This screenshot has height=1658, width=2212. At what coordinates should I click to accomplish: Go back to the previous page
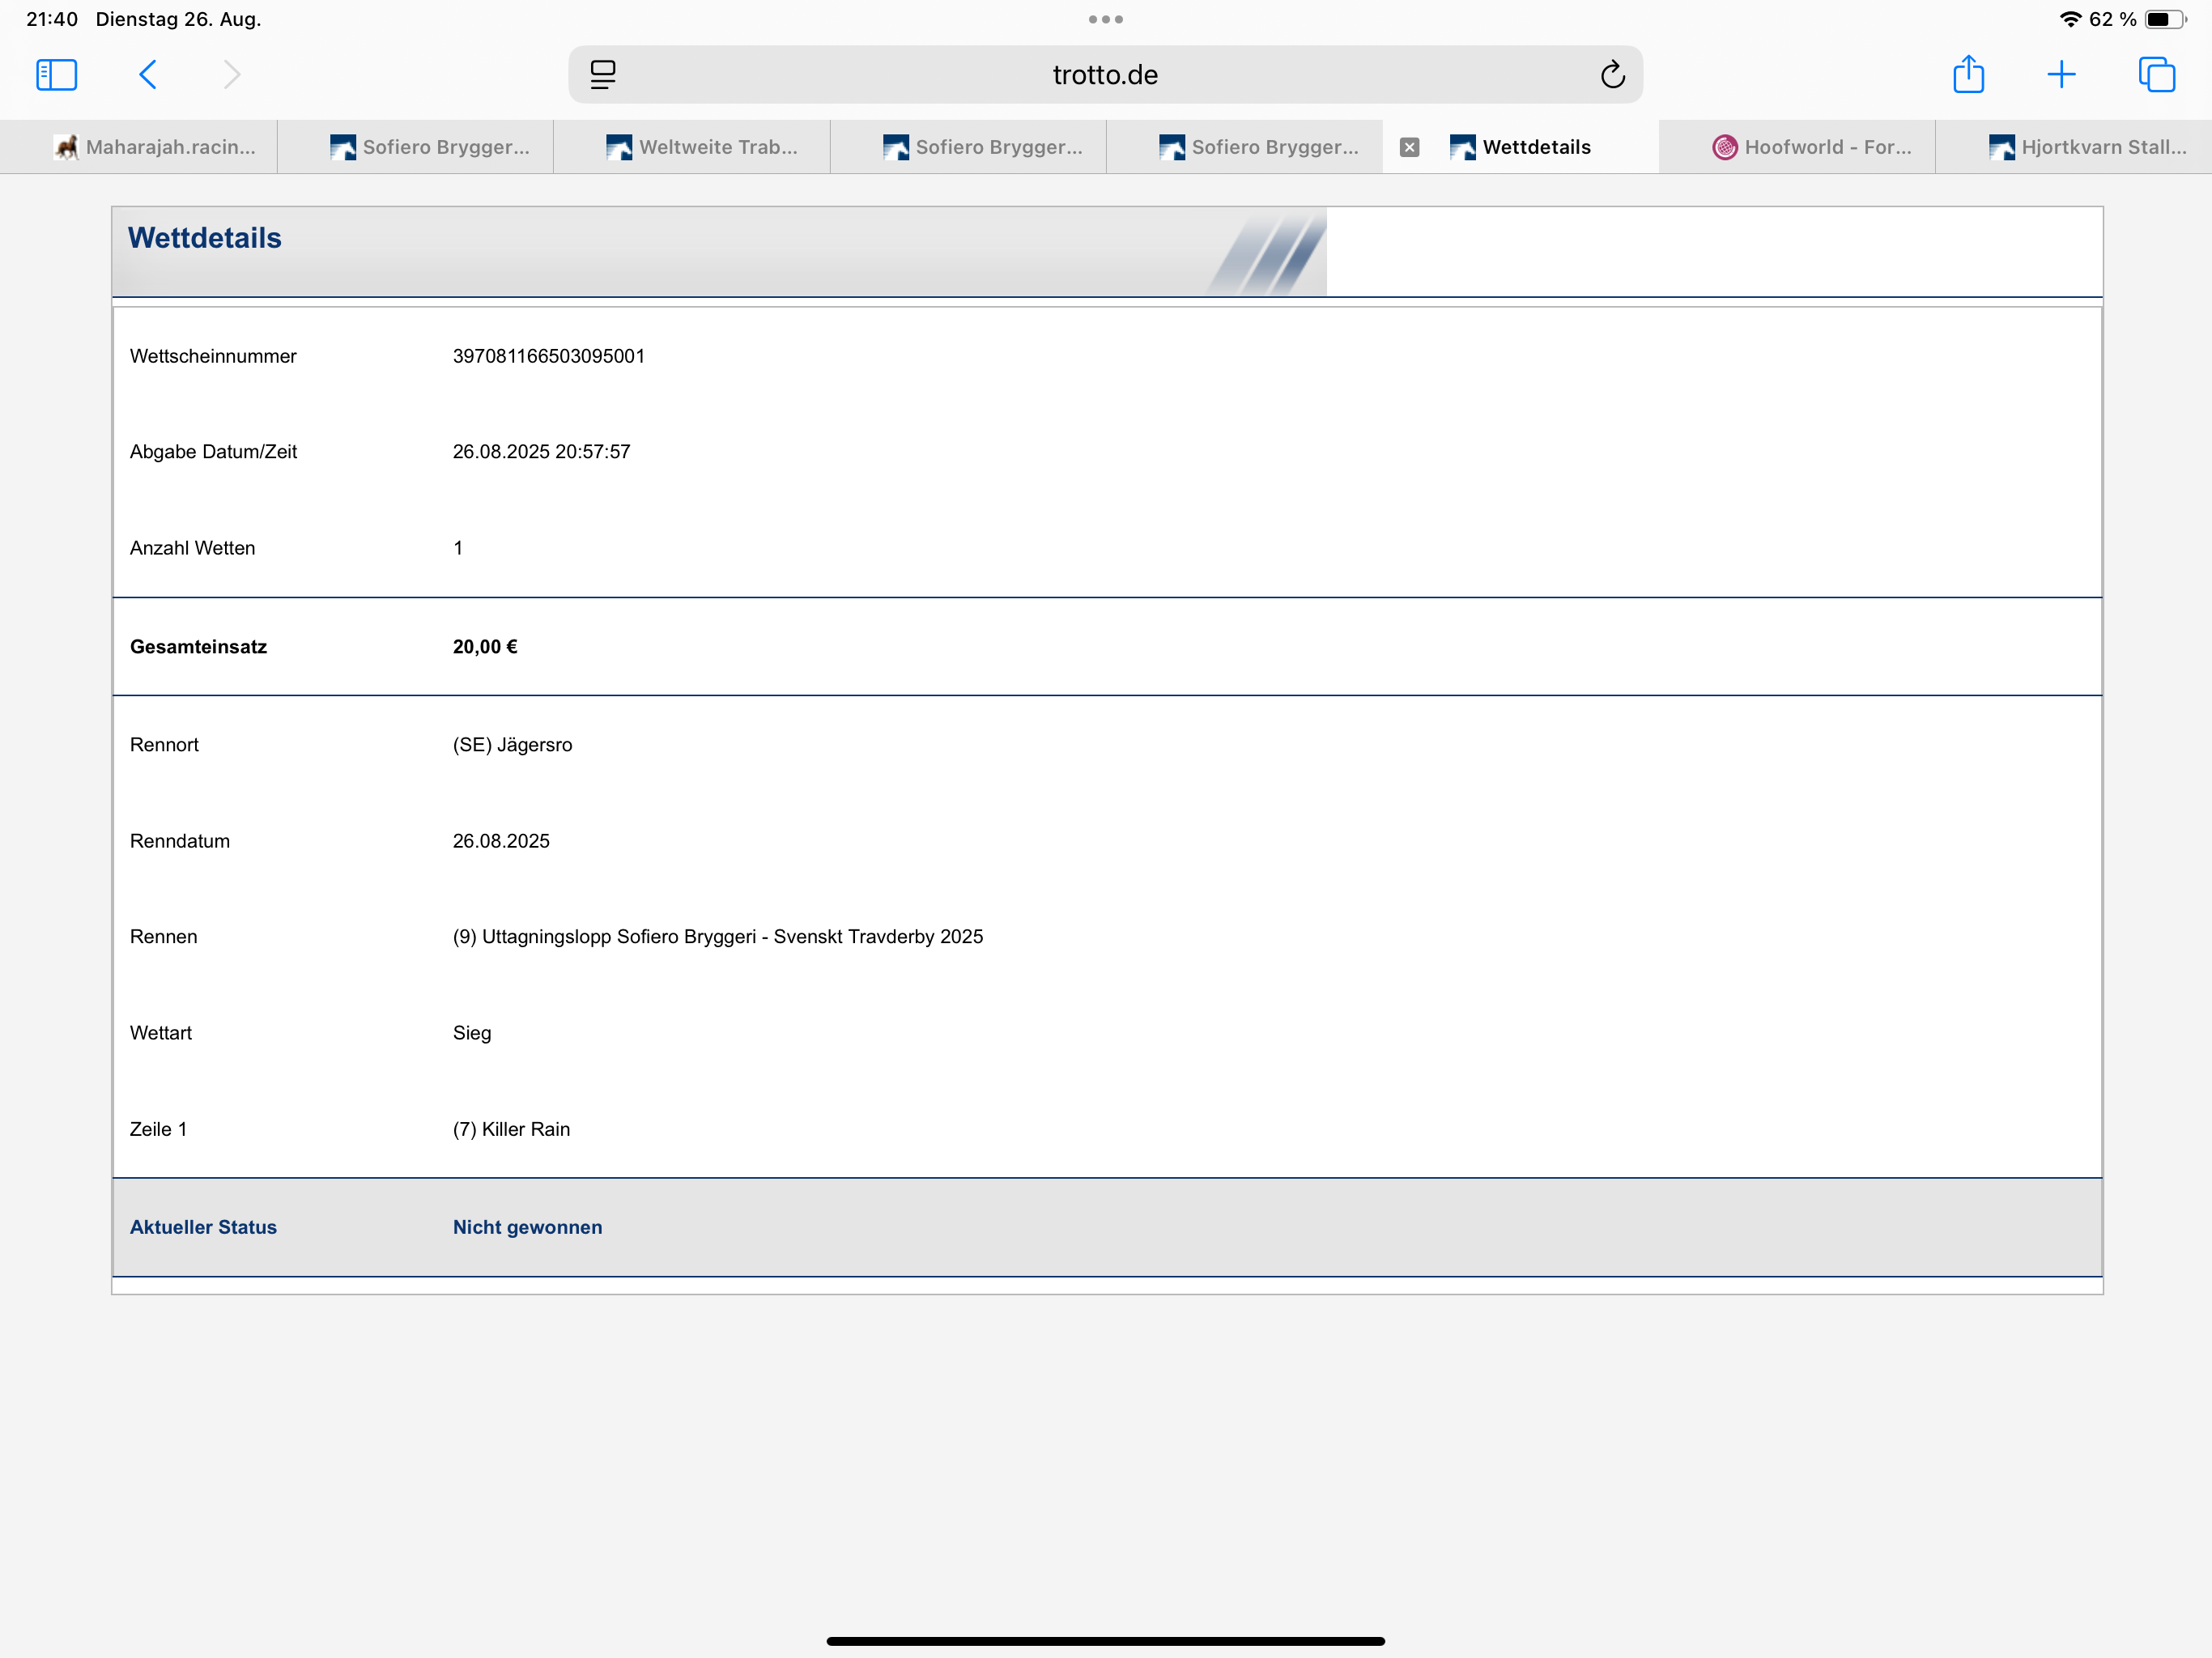coord(148,75)
